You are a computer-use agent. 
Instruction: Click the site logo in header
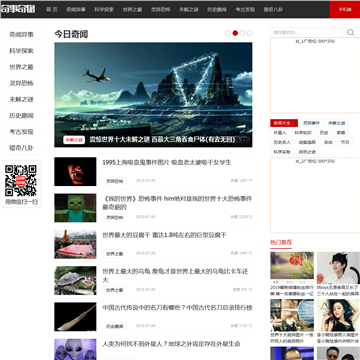click(18, 9)
